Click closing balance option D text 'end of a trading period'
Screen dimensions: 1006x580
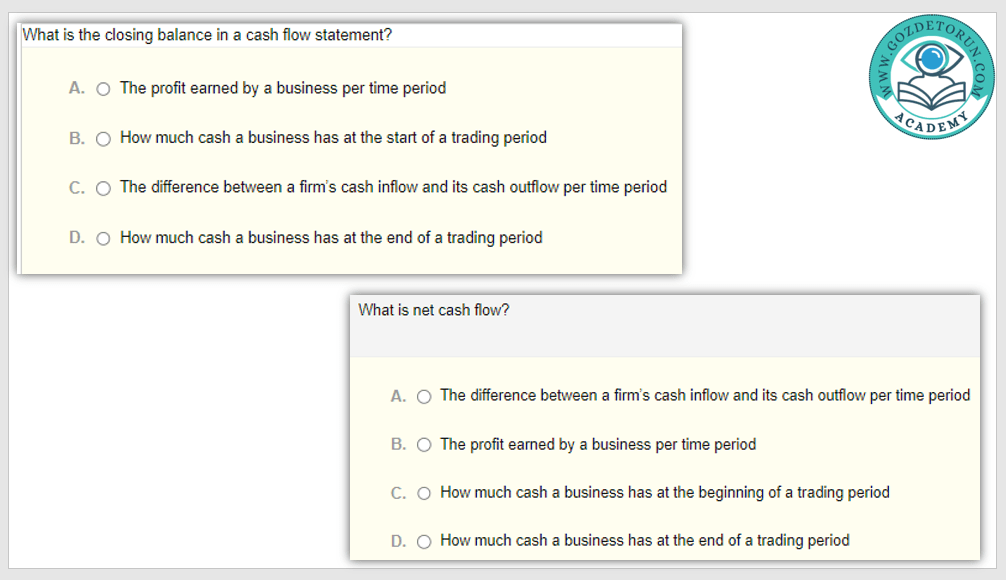tap(331, 238)
